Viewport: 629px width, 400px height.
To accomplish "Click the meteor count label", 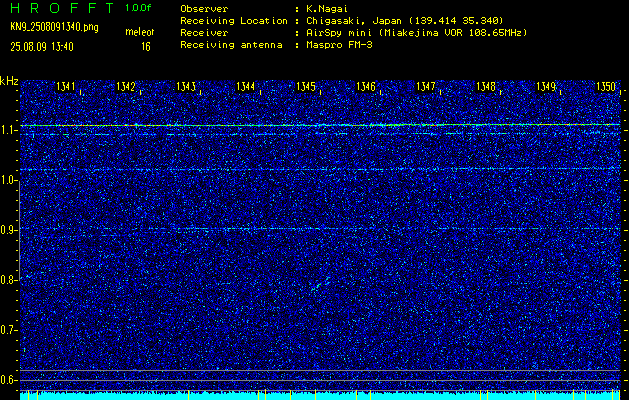I will coord(139,32).
